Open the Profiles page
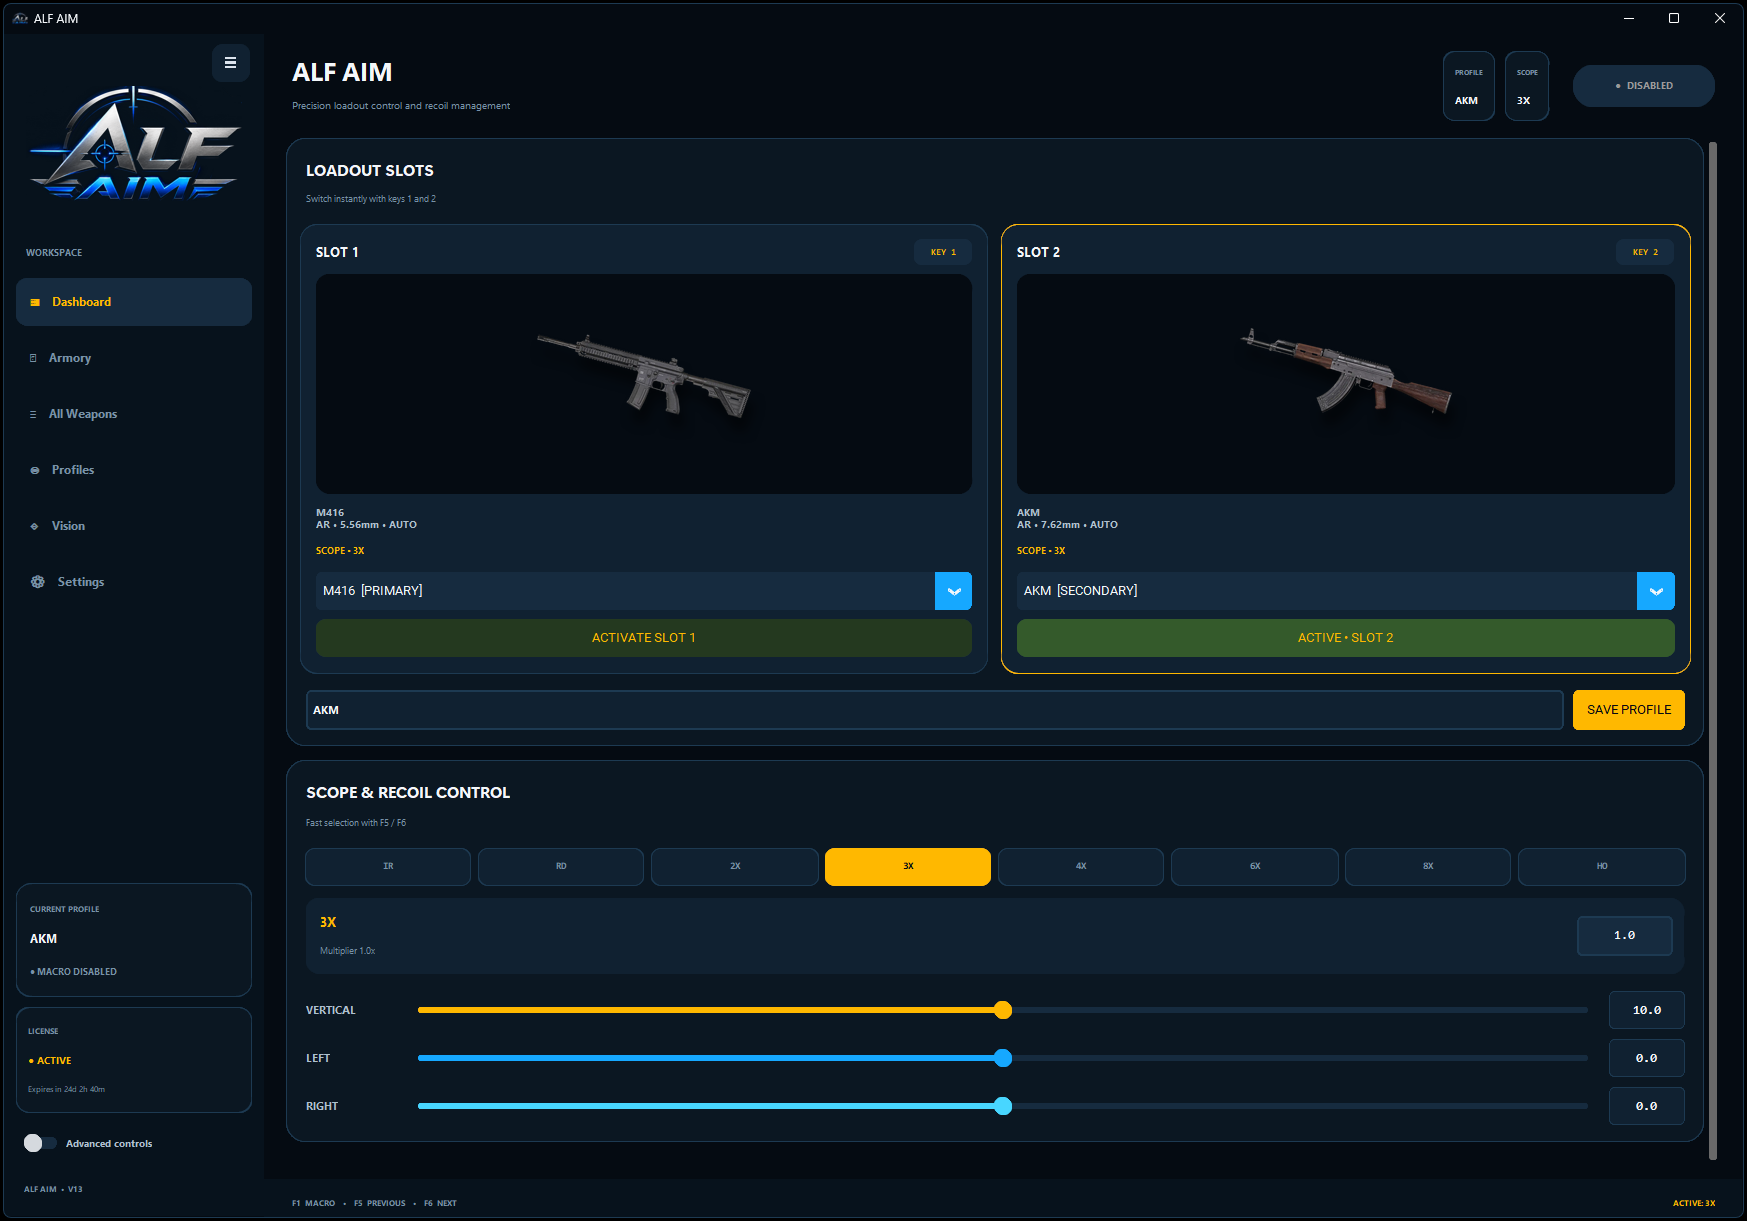Screen dimensions: 1747x1221 click(134, 470)
